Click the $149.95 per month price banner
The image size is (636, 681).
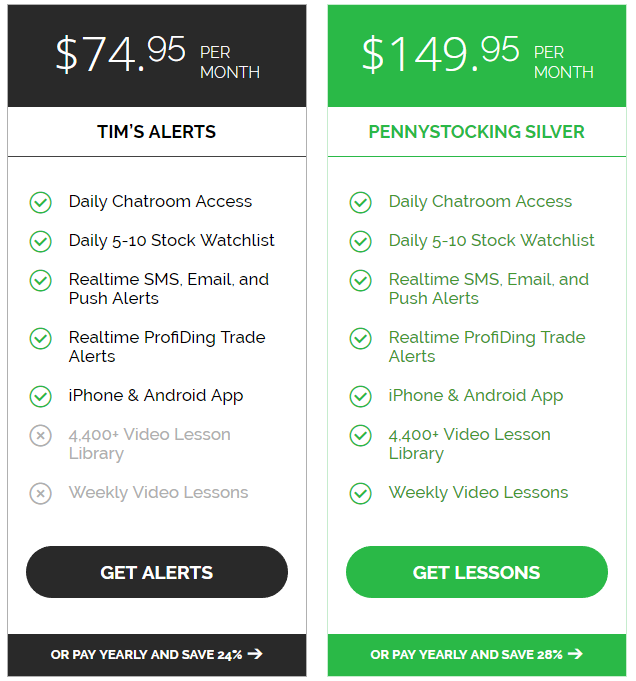point(477,56)
